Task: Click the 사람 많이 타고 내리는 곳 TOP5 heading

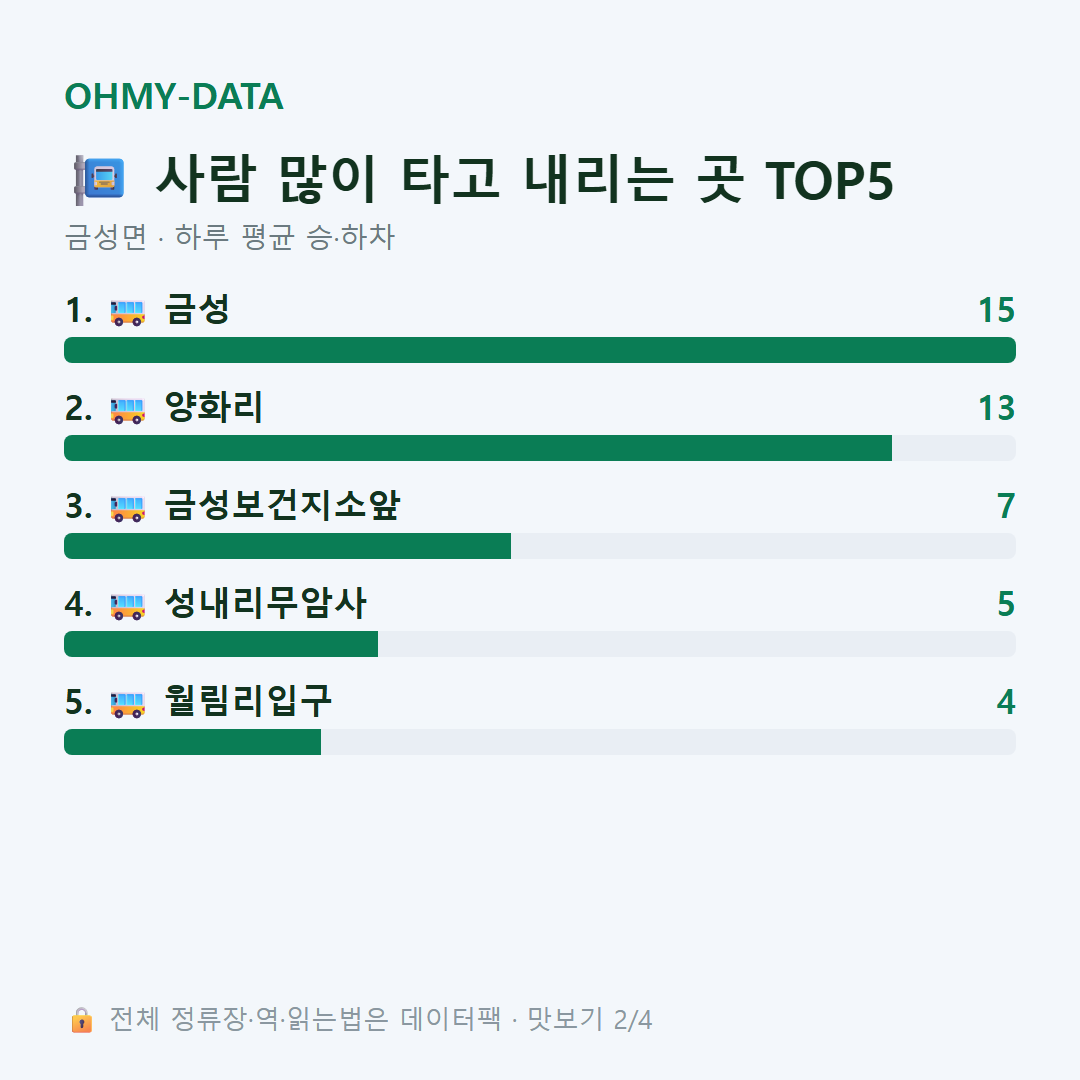Action: point(524,180)
